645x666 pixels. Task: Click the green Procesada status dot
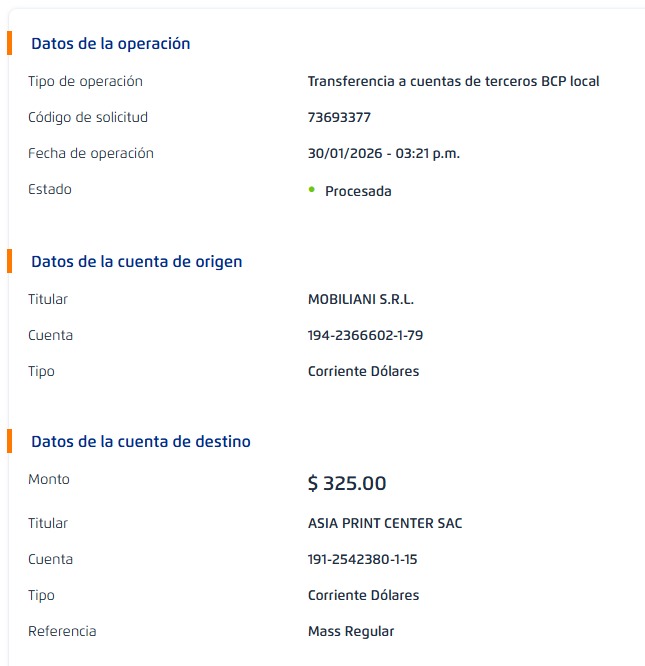(x=312, y=189)
